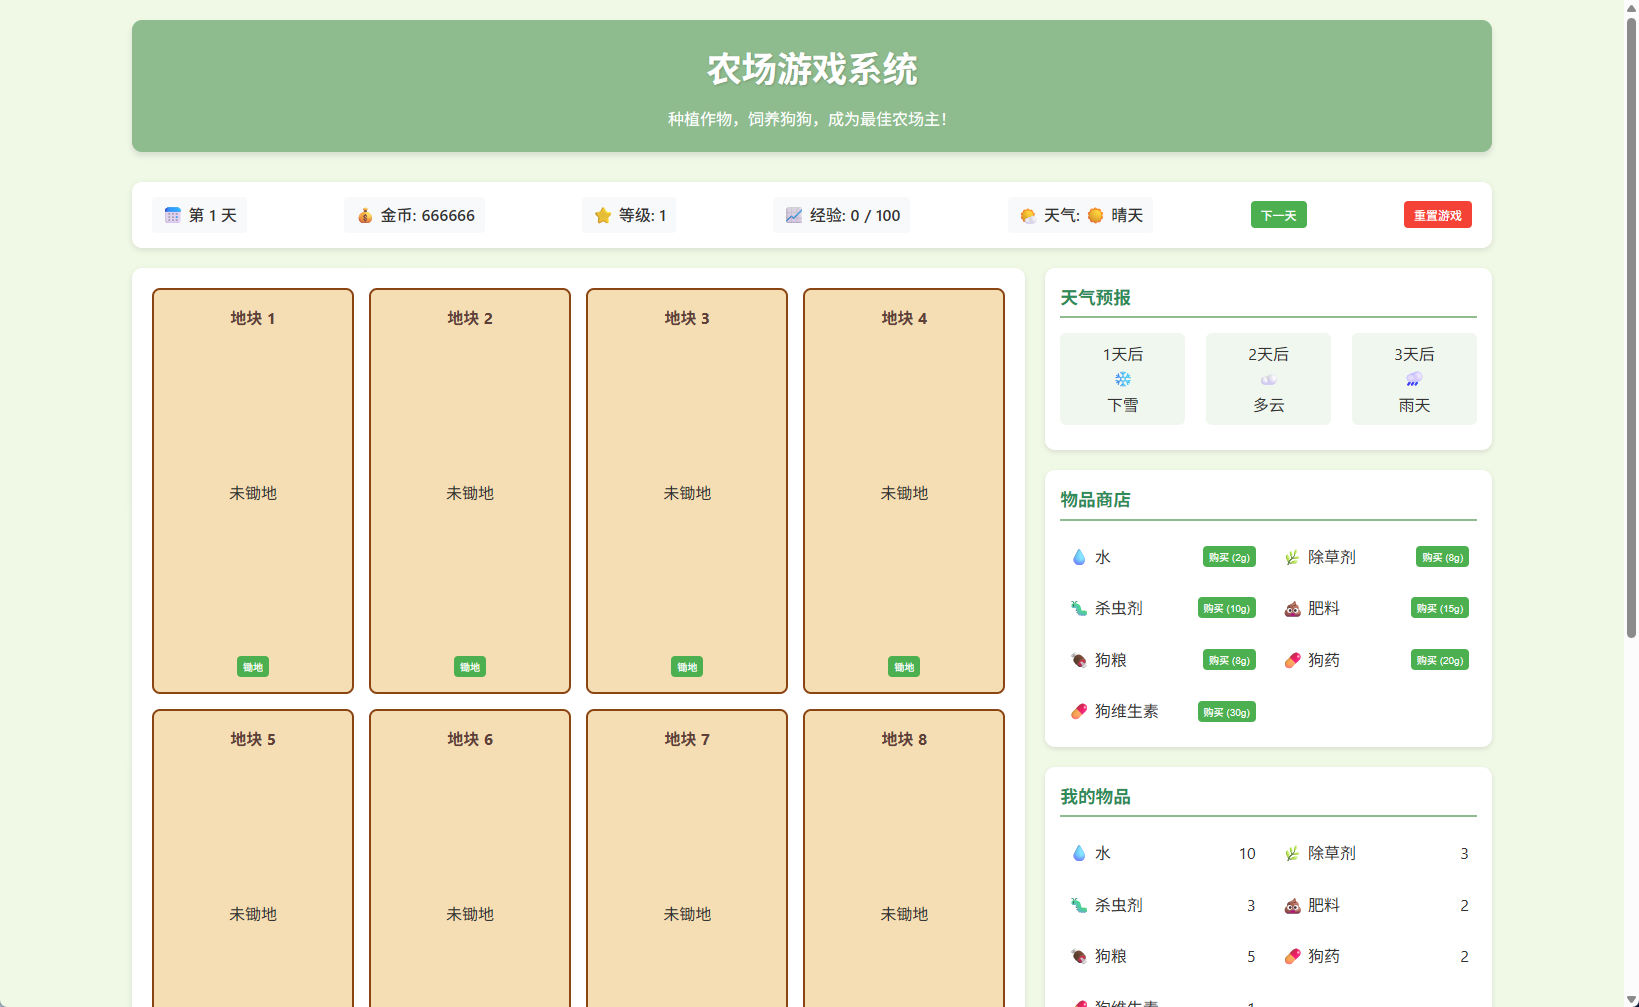Viewport: 1639px width, 1007px height.
Task: Click the 经验: 0 / 100 text
Action: 855,215
